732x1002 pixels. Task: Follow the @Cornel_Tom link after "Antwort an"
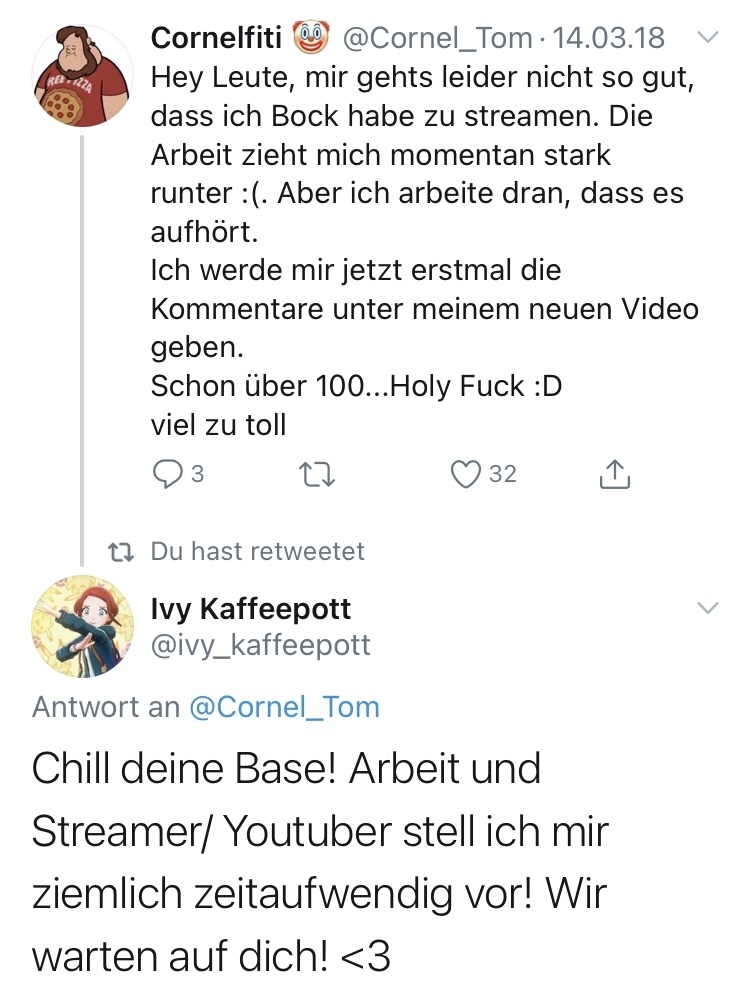[x=284, y=707]
